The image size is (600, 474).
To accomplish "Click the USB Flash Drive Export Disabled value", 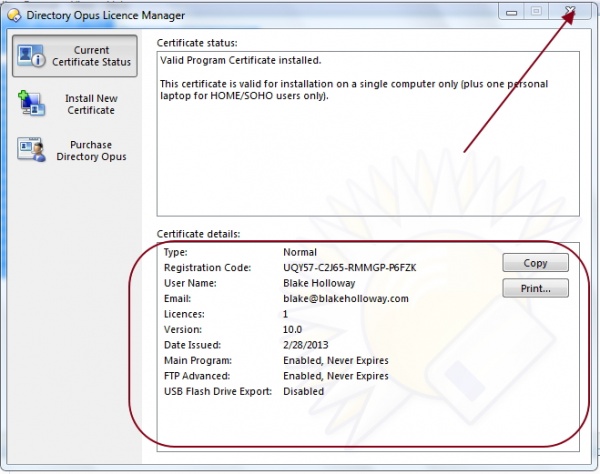I will pos(303,391).
